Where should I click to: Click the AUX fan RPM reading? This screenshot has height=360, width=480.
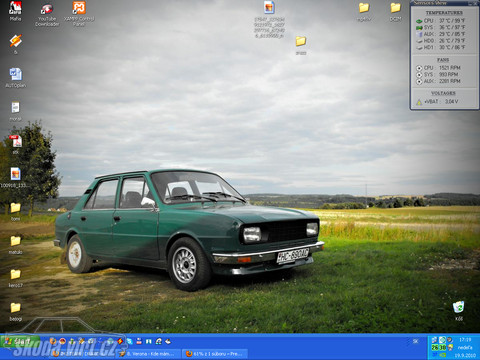(450, 81)
